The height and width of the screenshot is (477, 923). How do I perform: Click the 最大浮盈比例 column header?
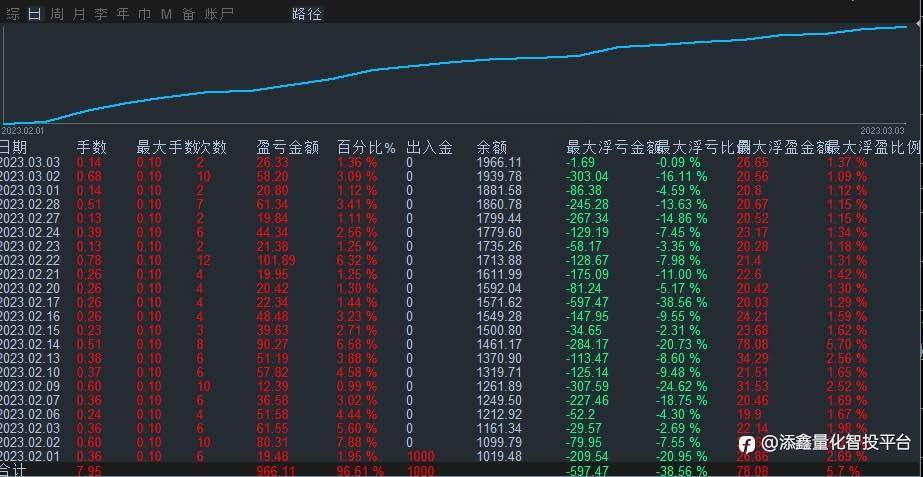[873, 147]
